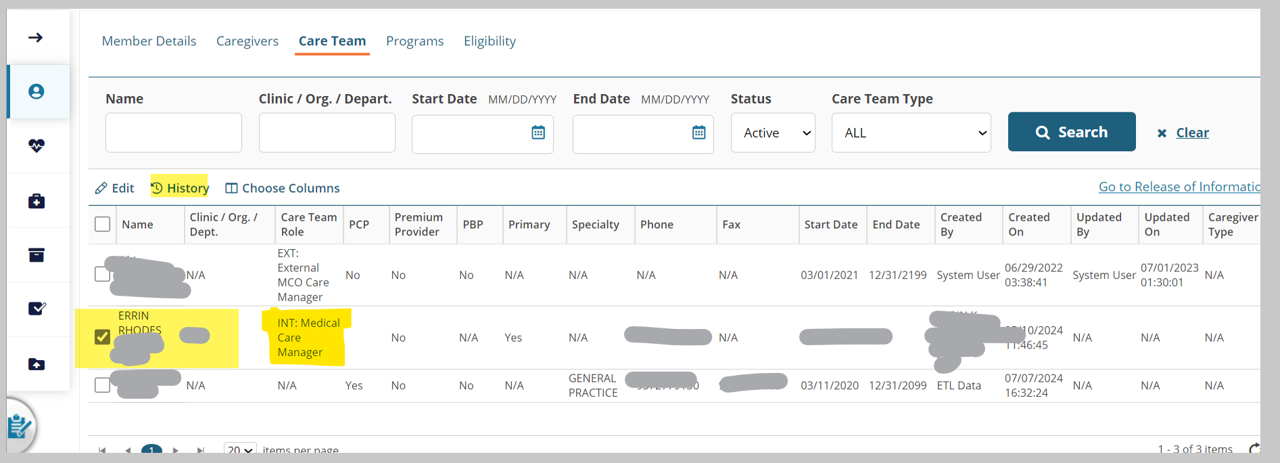Open the heart health sidebar icon
Viewport: 1280px width, 463px height.
click(x=37, y=146)
